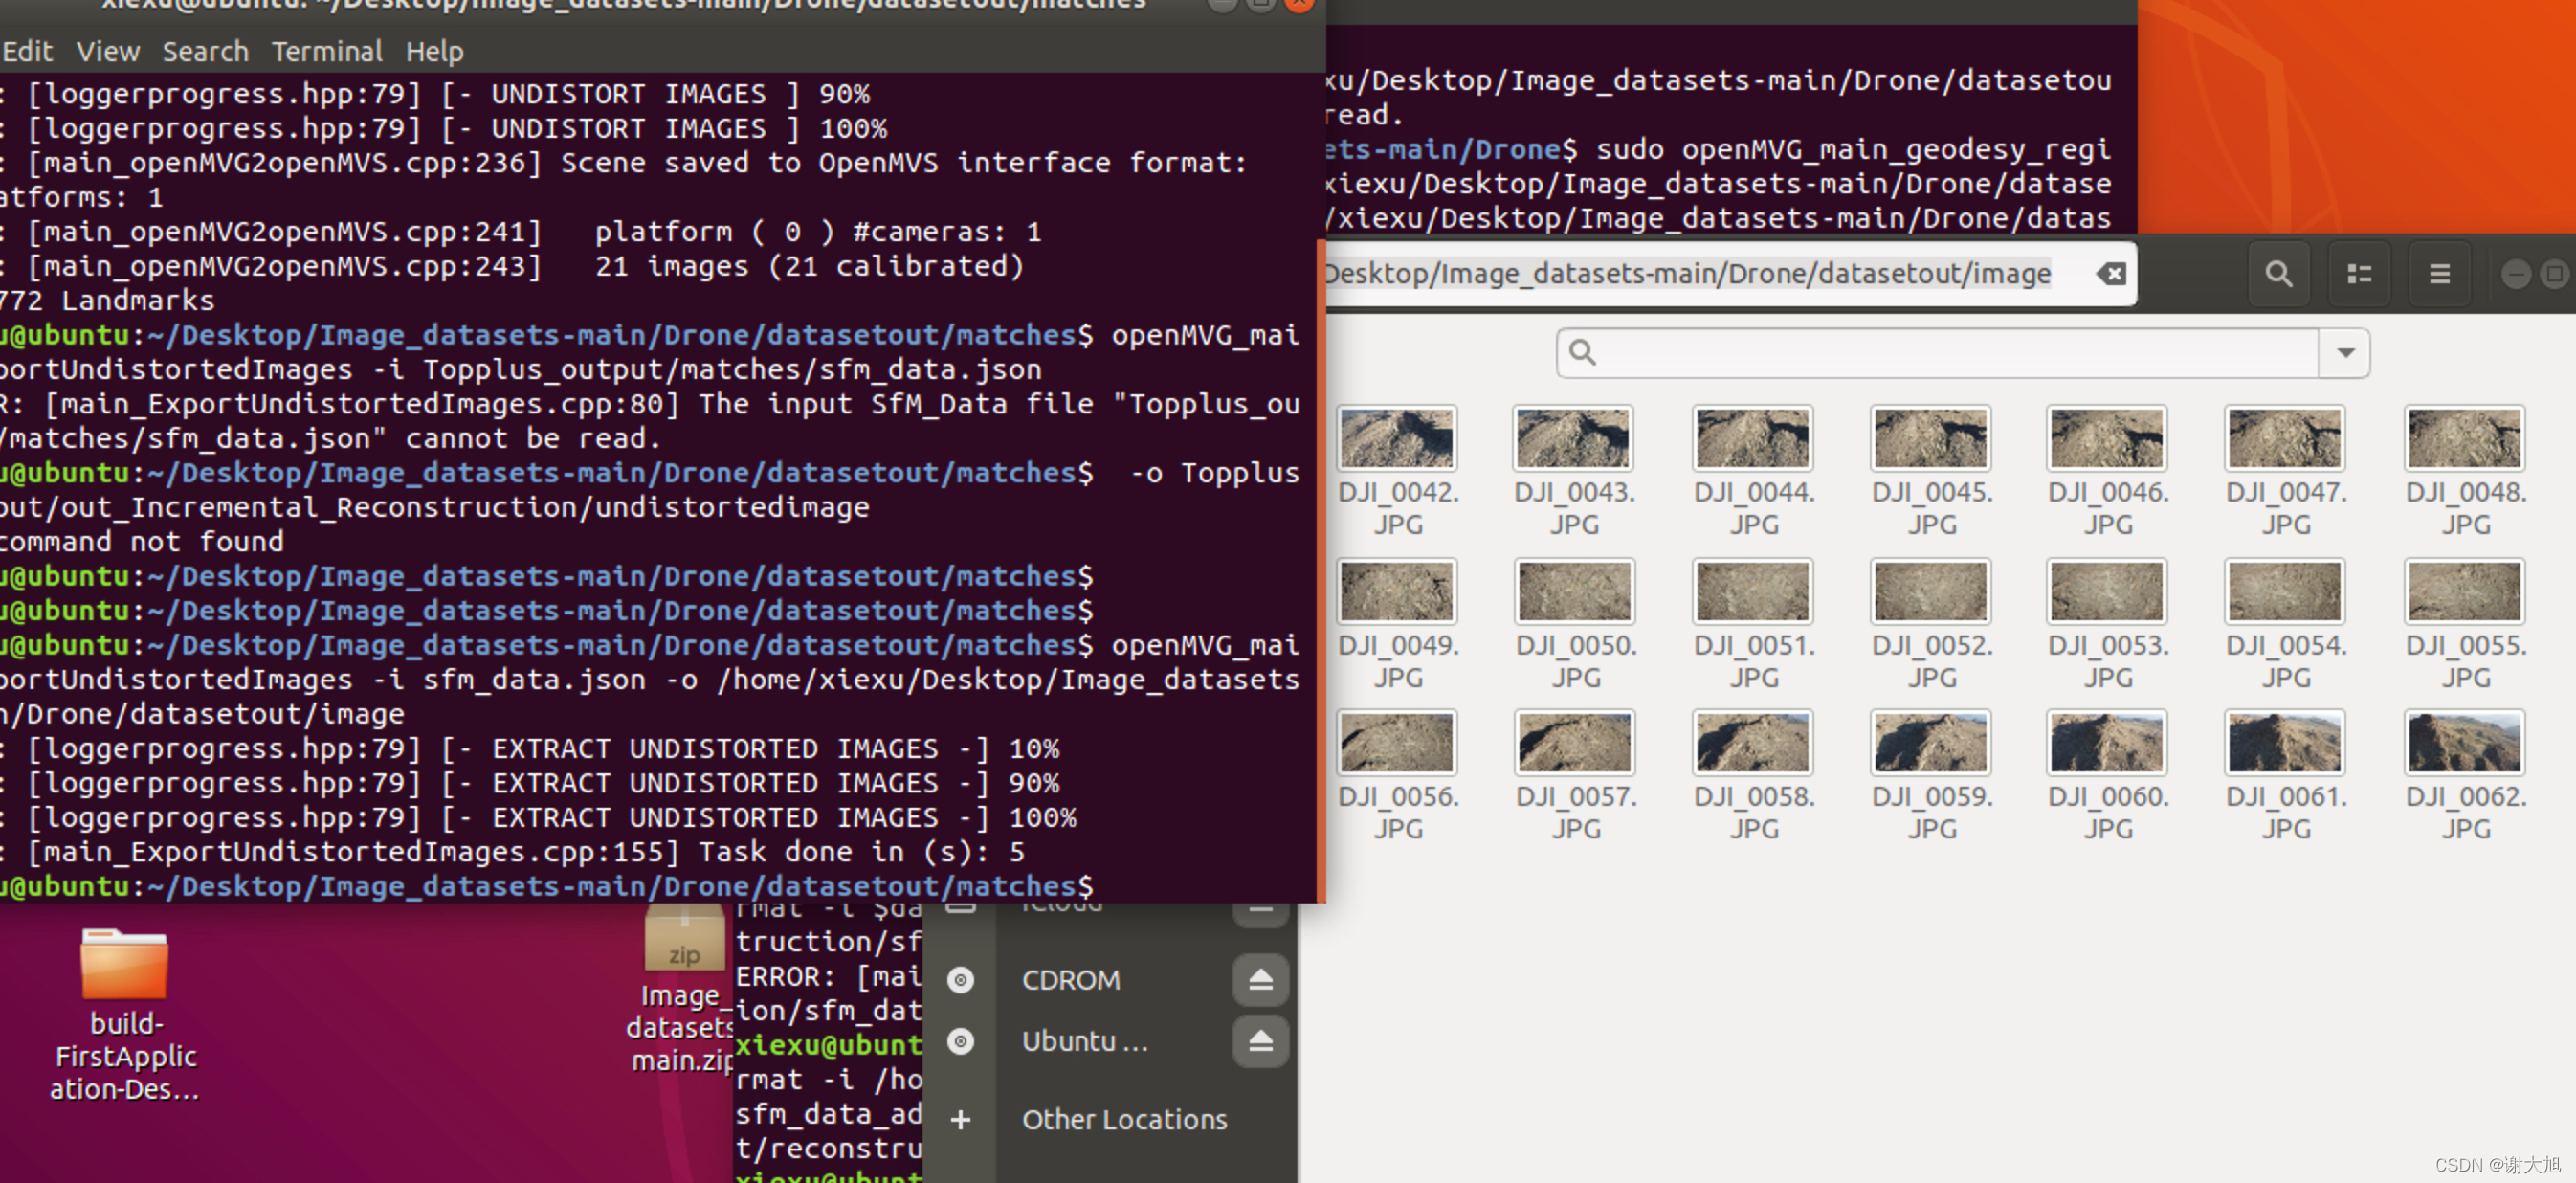Open the Terminal menu

point(326,51)
